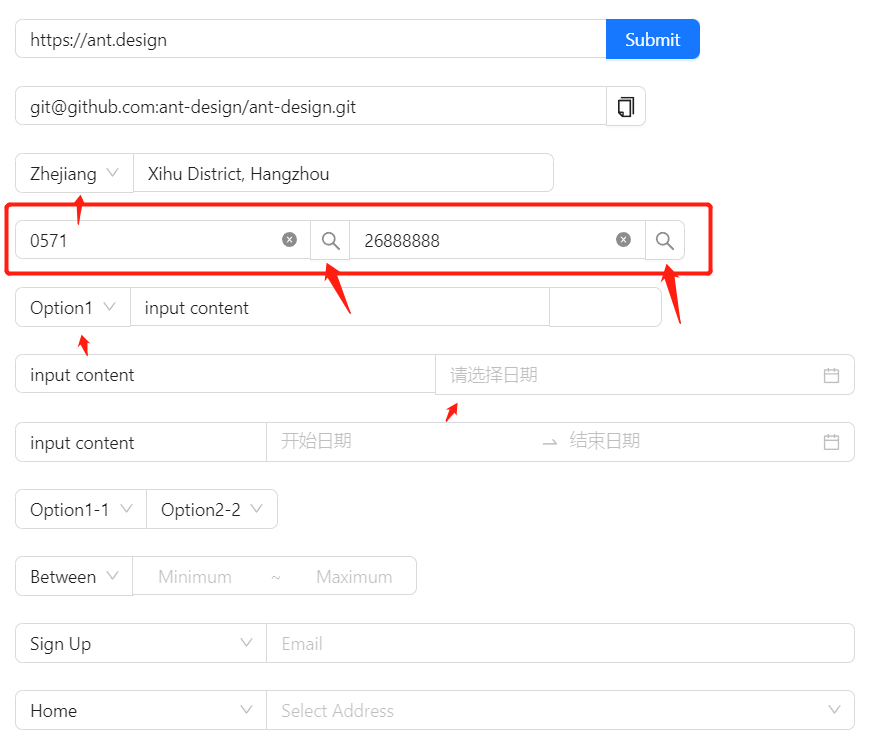Click input content field beside 开始日期
The height and width of the screenshot is (745, 875).
(x=141, y=442)
